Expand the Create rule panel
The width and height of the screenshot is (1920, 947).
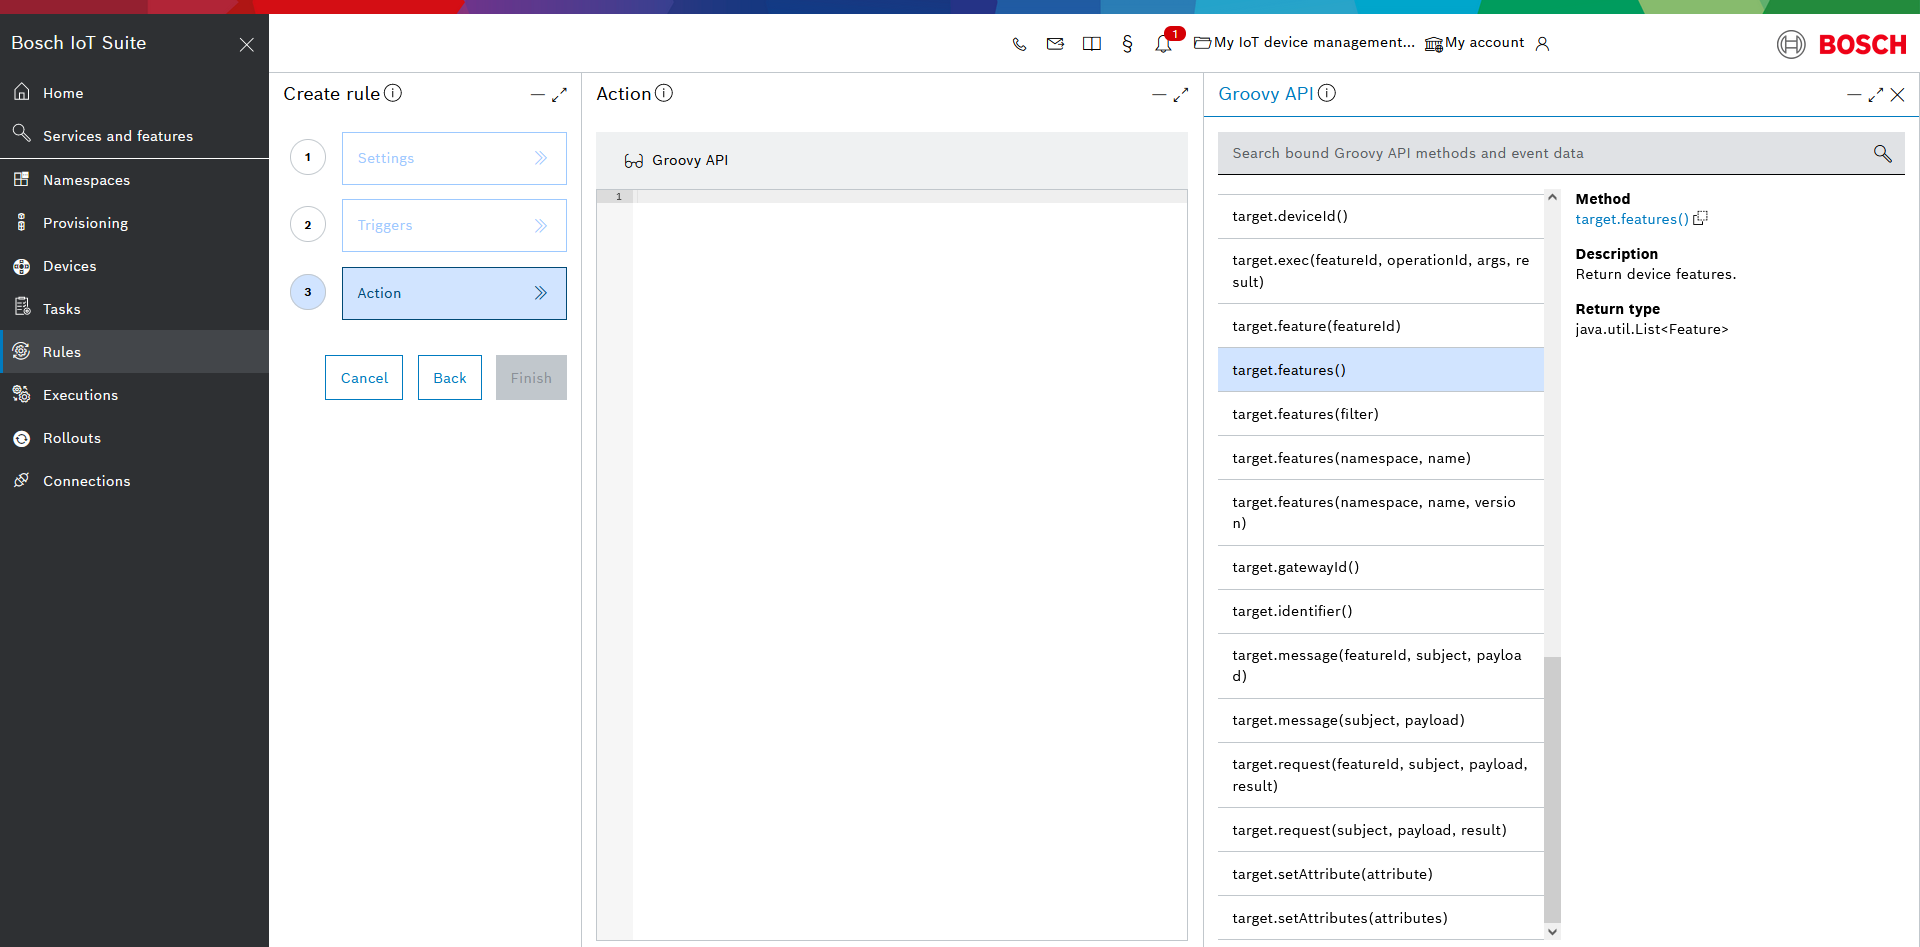560,95
